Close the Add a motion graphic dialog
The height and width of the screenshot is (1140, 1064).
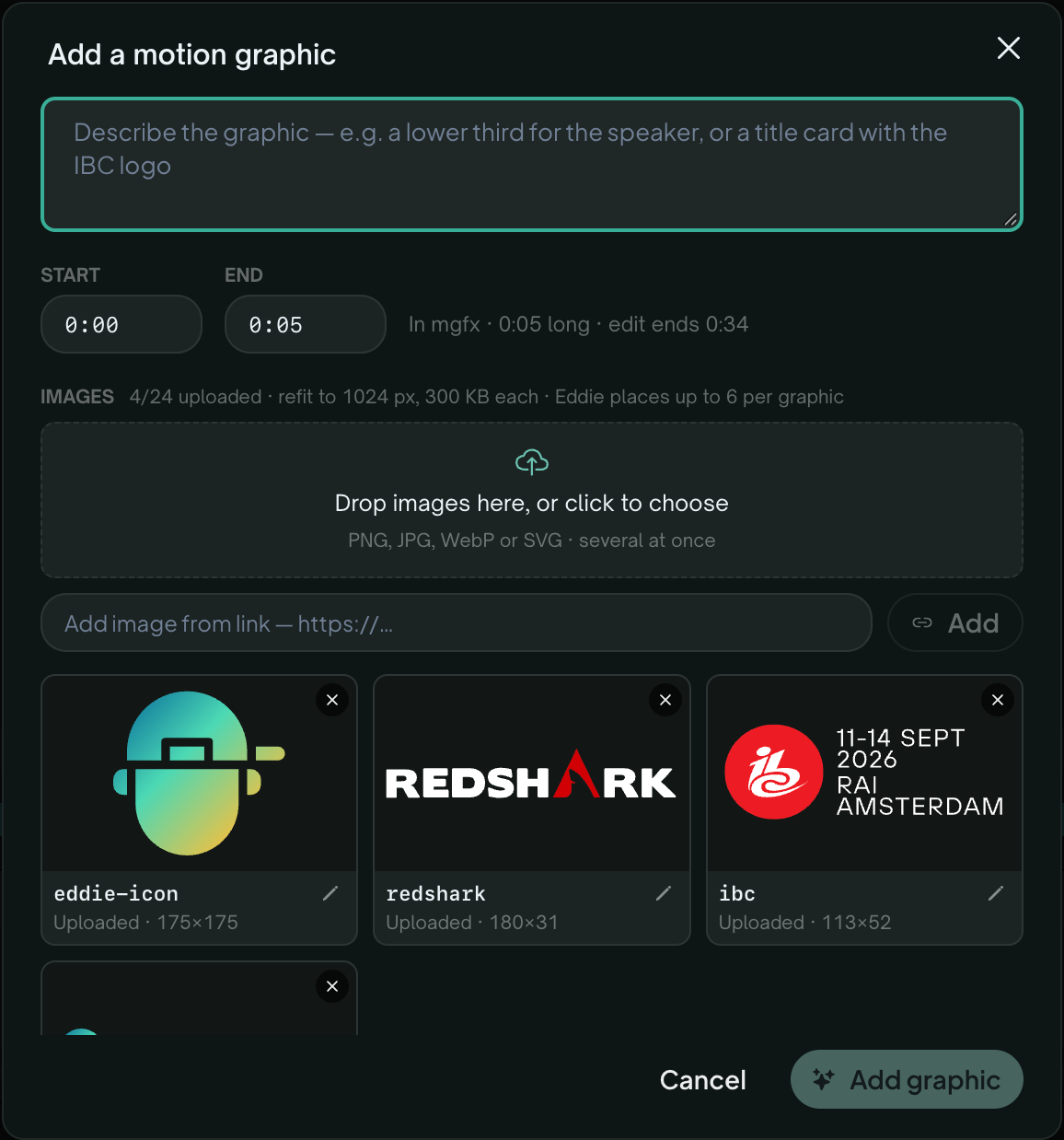pyautogui.click(x=1008, y=49)
